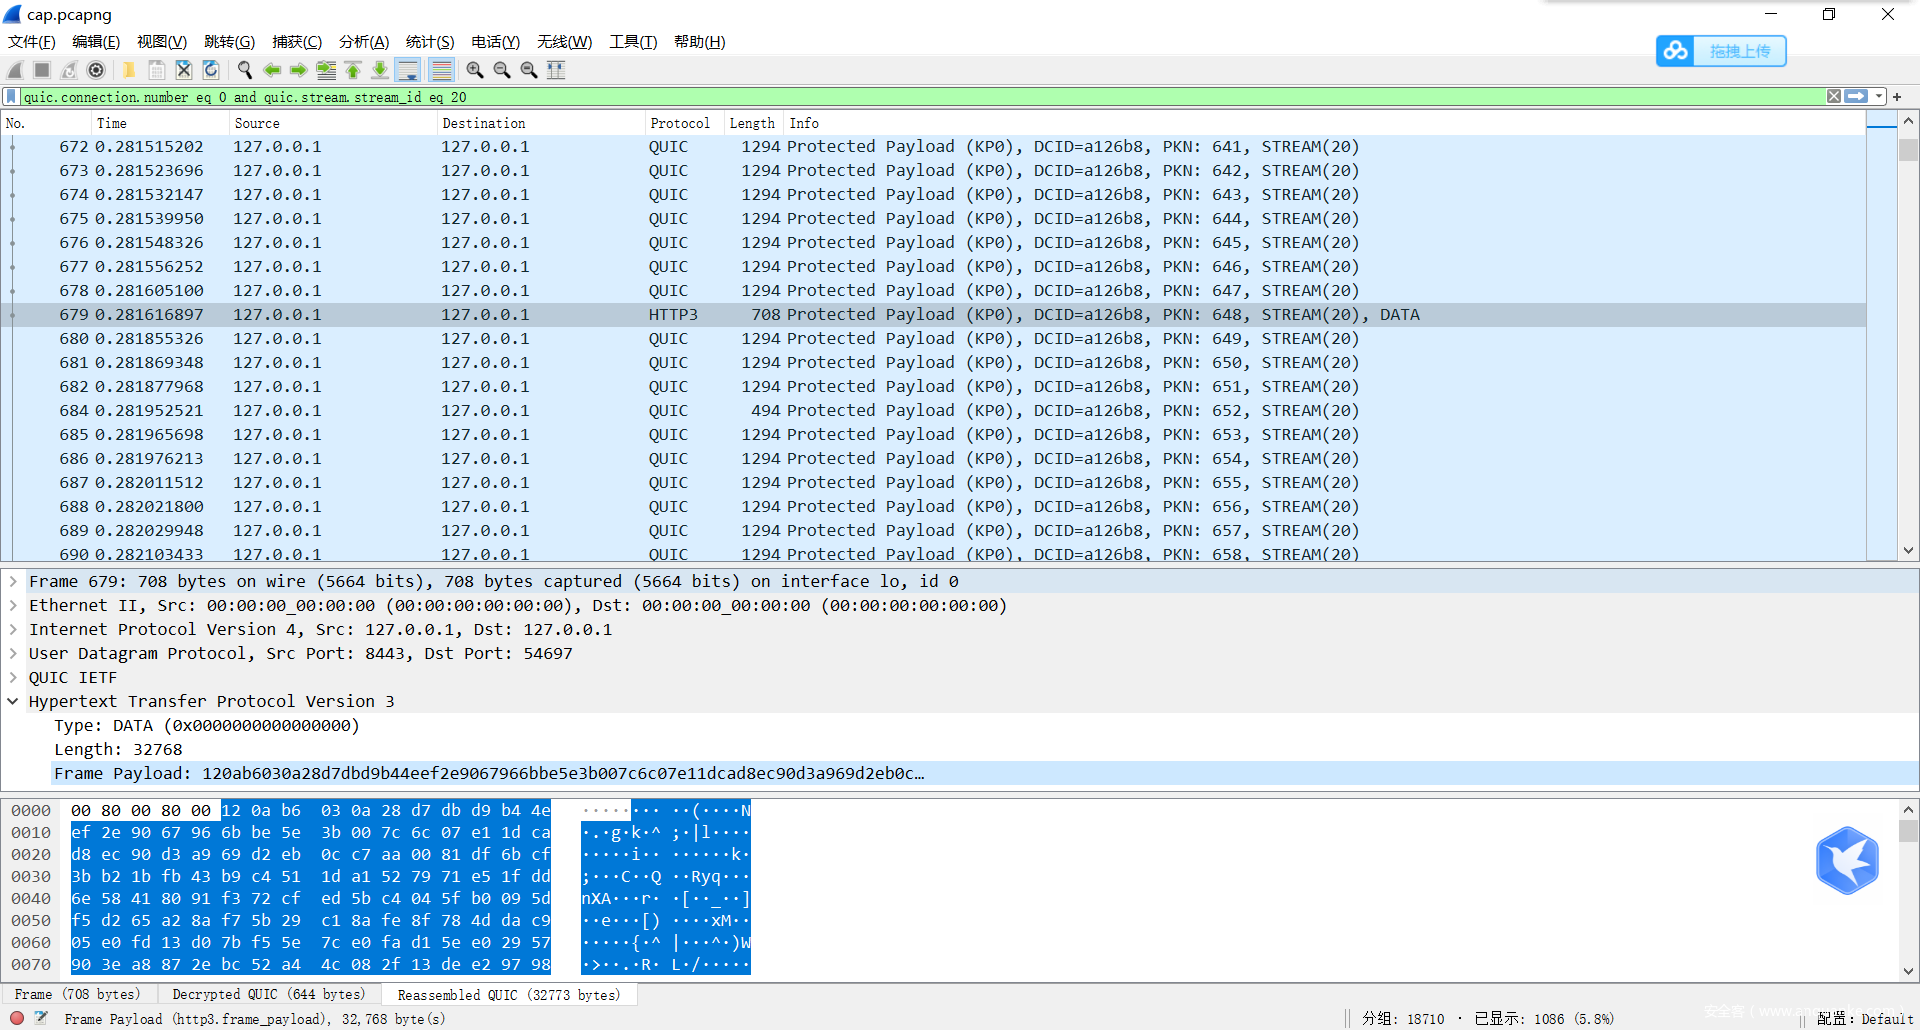Jump to the last packet arrow icon

[x=380, y=70]
